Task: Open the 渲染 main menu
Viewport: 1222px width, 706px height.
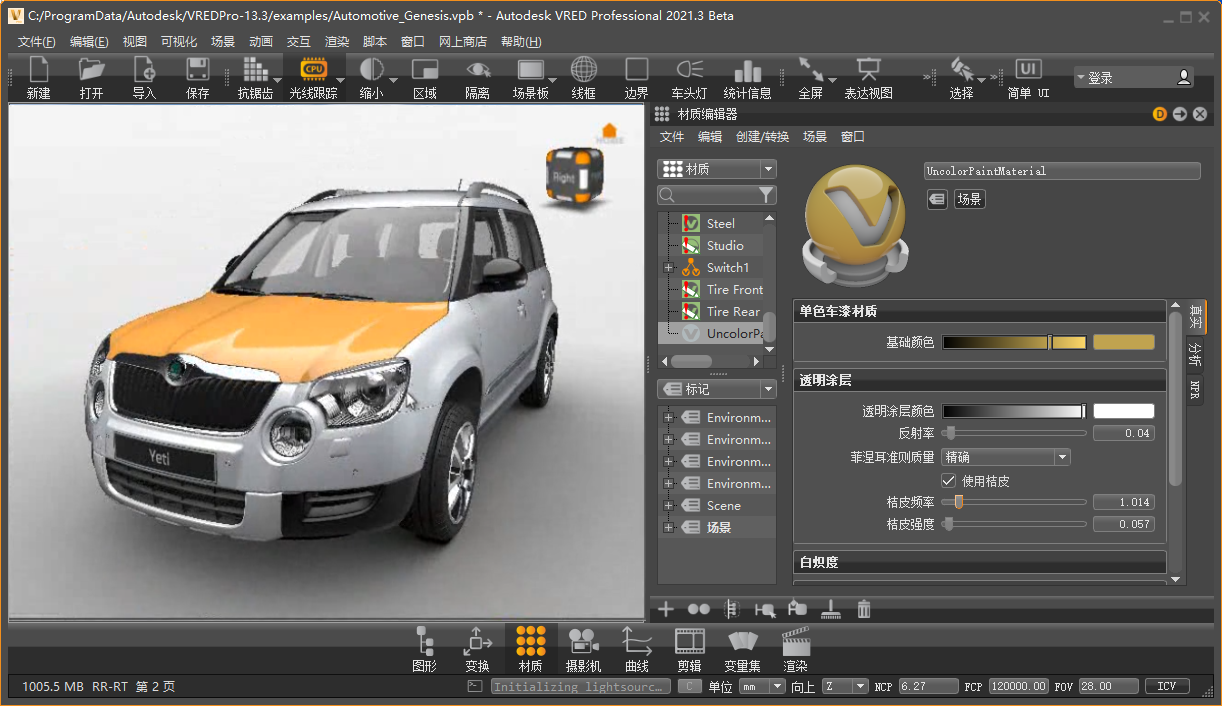Action: tap(337, 41)
